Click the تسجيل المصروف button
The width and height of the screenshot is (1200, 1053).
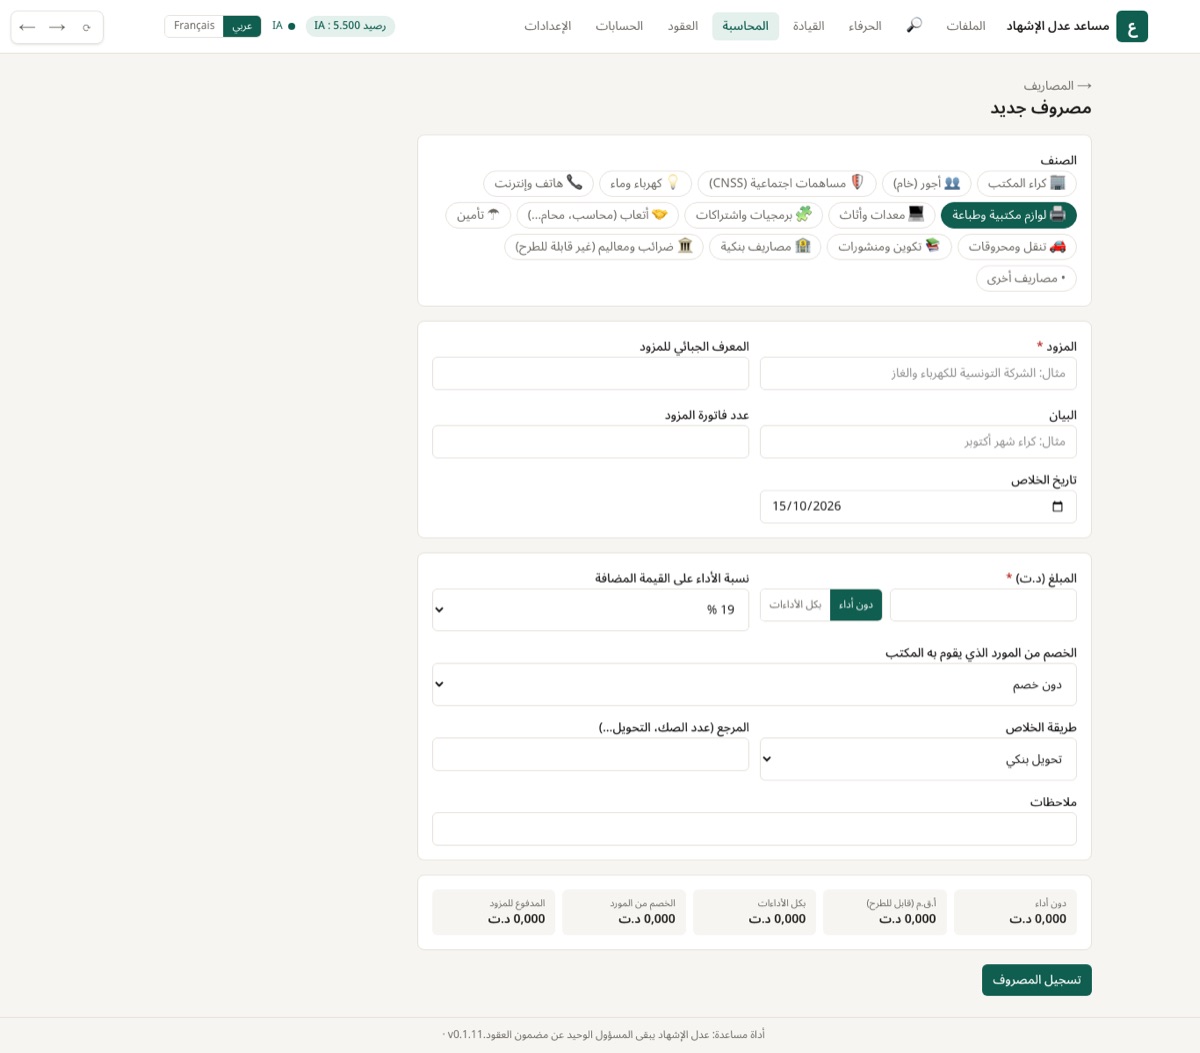click(1037, 980)
